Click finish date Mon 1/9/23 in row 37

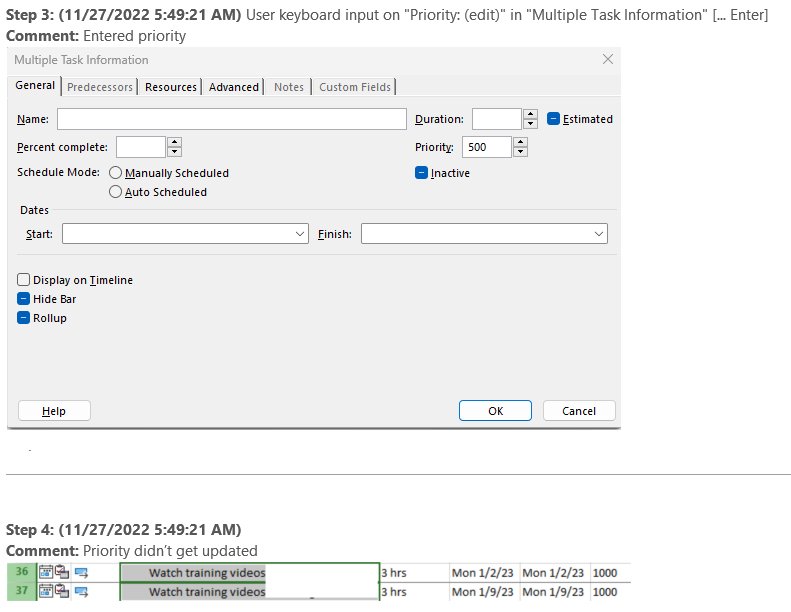click(x=553, y=592)
